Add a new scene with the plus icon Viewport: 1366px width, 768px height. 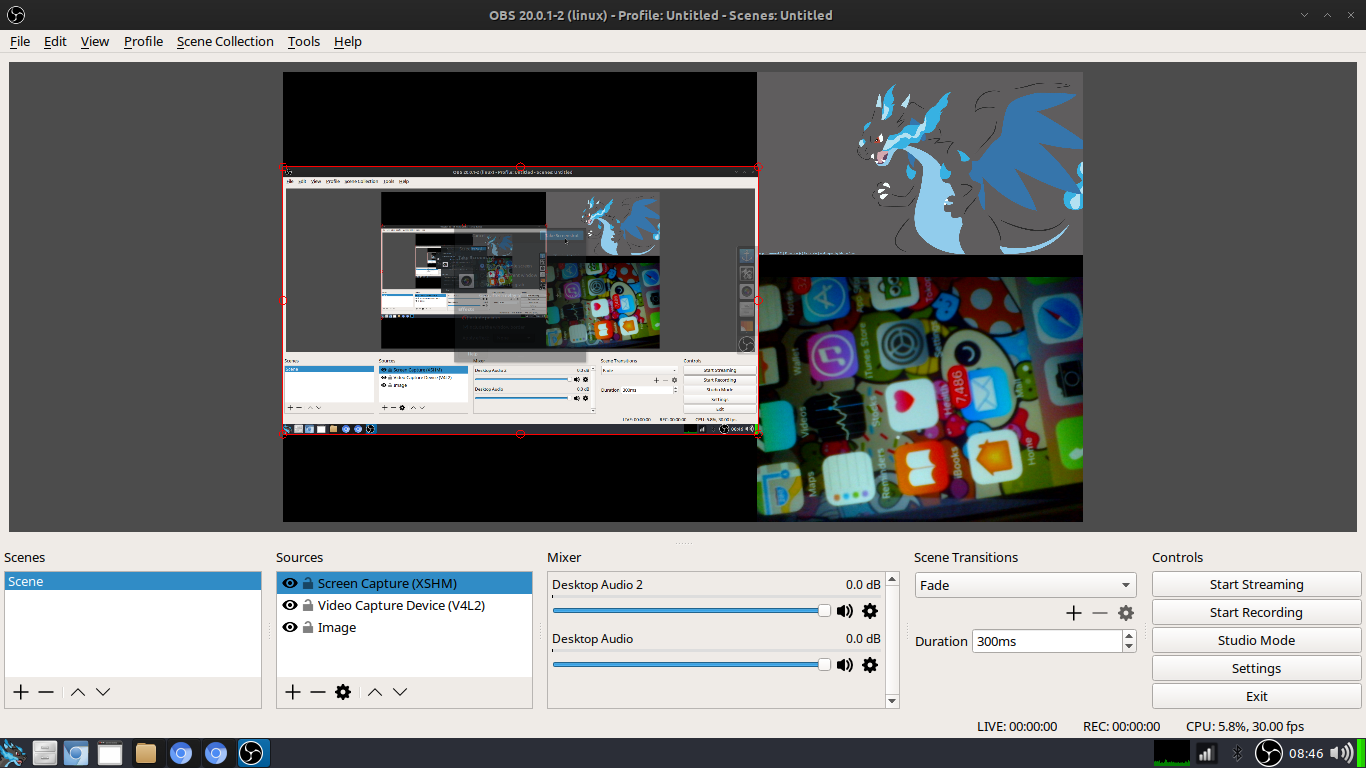point(20,691)
